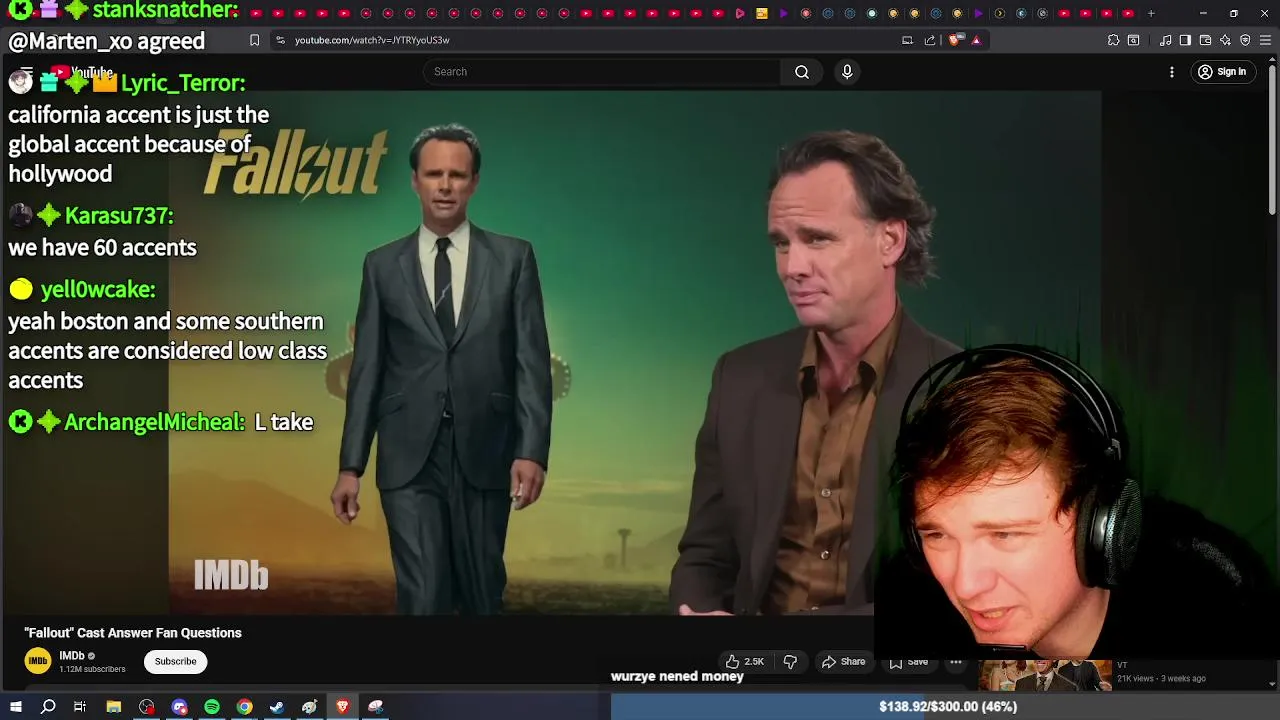Switch to the last red YouTube tab

click(1128, 13)
